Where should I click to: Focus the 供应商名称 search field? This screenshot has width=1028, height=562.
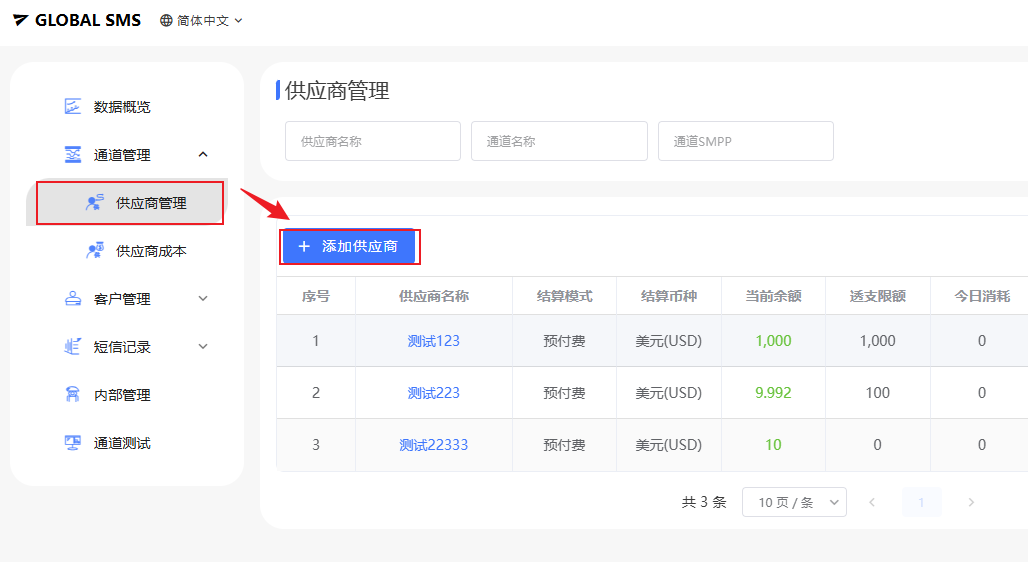[x=372, y=141]
